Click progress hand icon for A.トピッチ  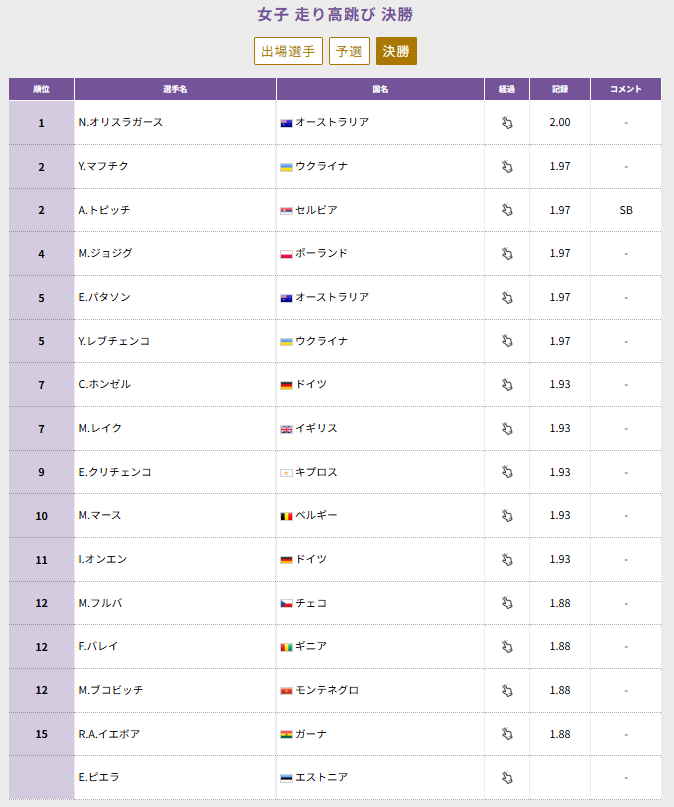point(507,210)
